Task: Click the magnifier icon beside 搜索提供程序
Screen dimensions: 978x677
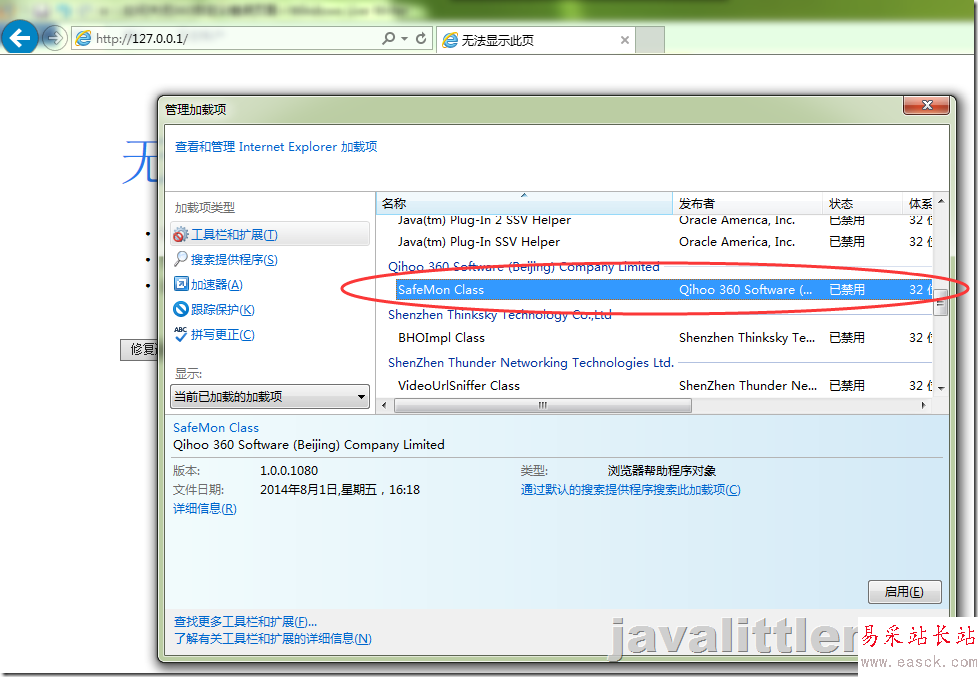Action: [180, 259]
